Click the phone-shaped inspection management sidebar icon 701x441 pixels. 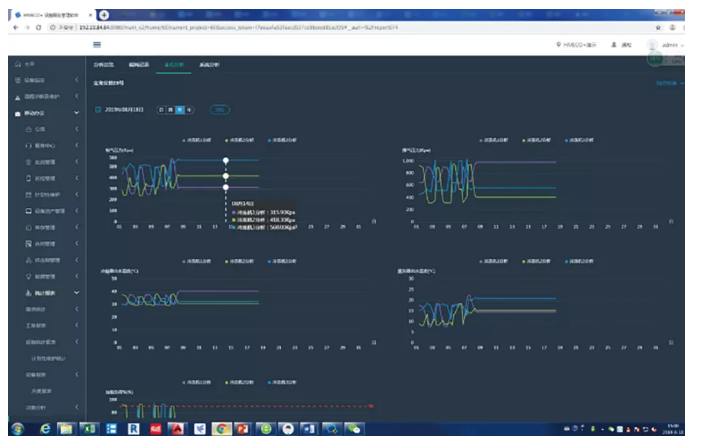(x=29, y=178)
